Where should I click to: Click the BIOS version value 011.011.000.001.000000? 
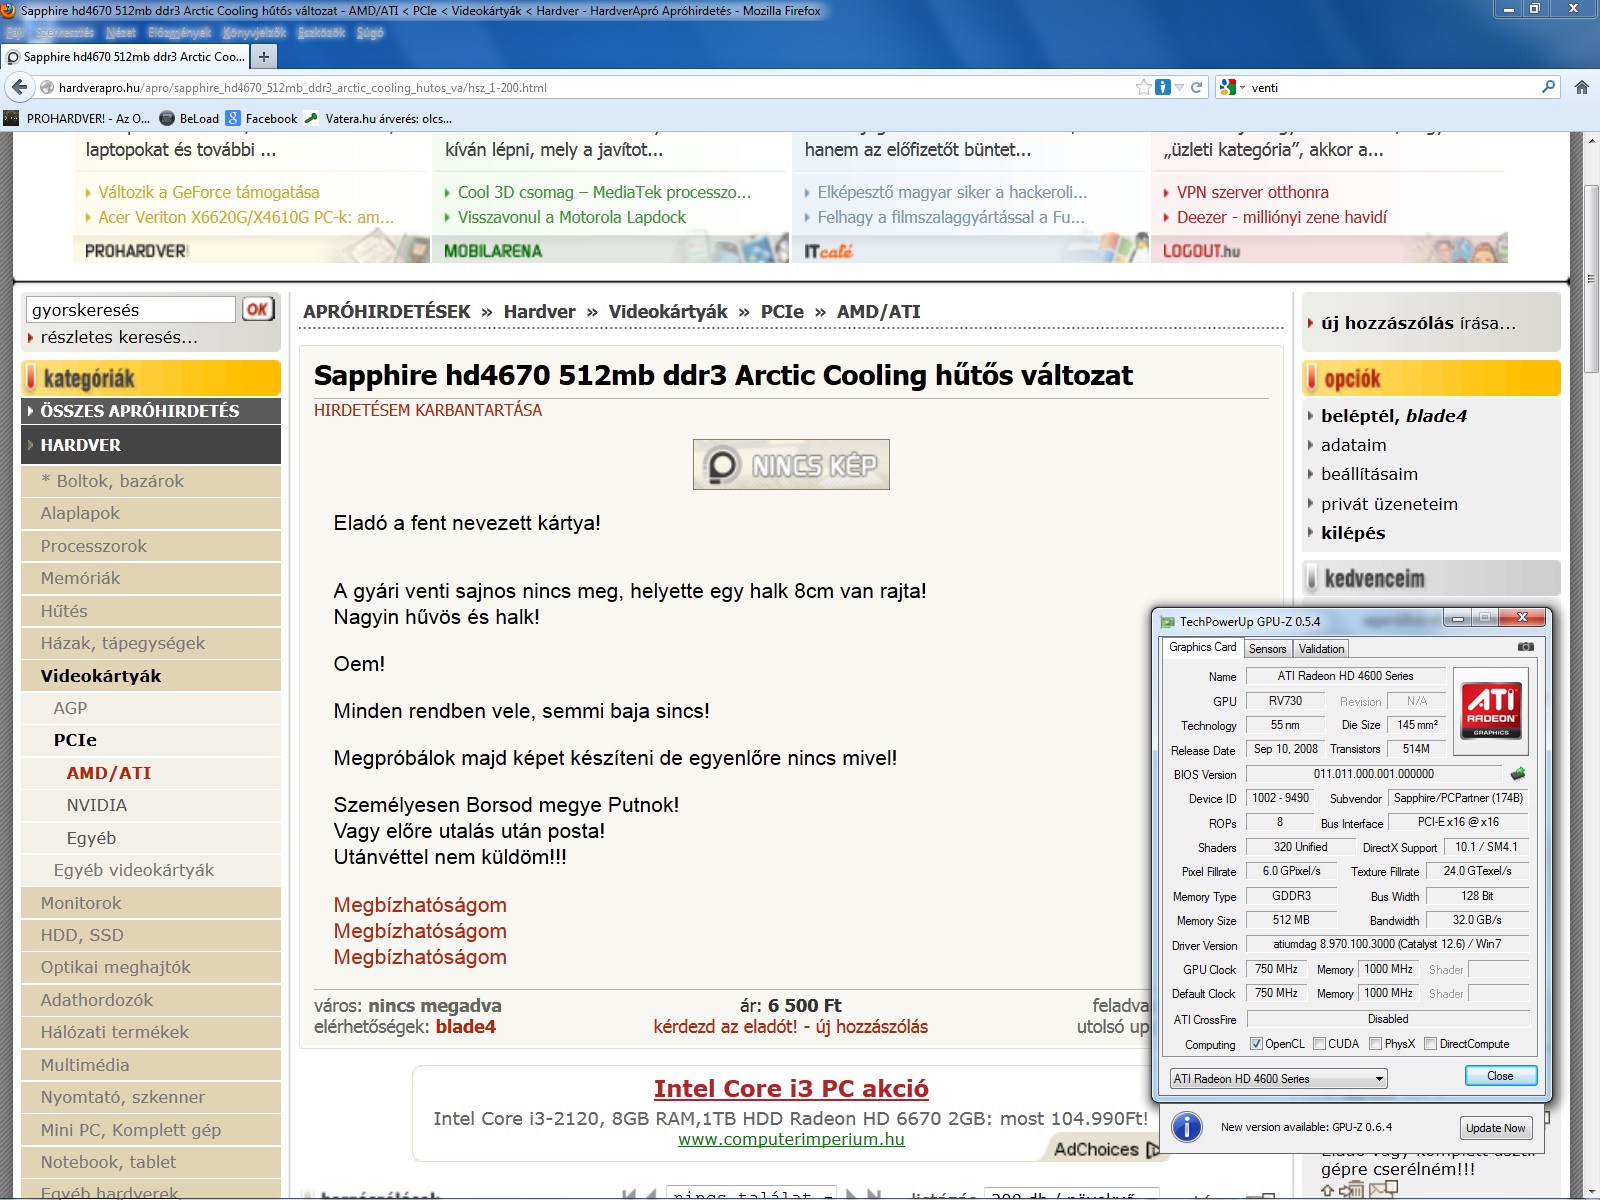click(1373, 774)
